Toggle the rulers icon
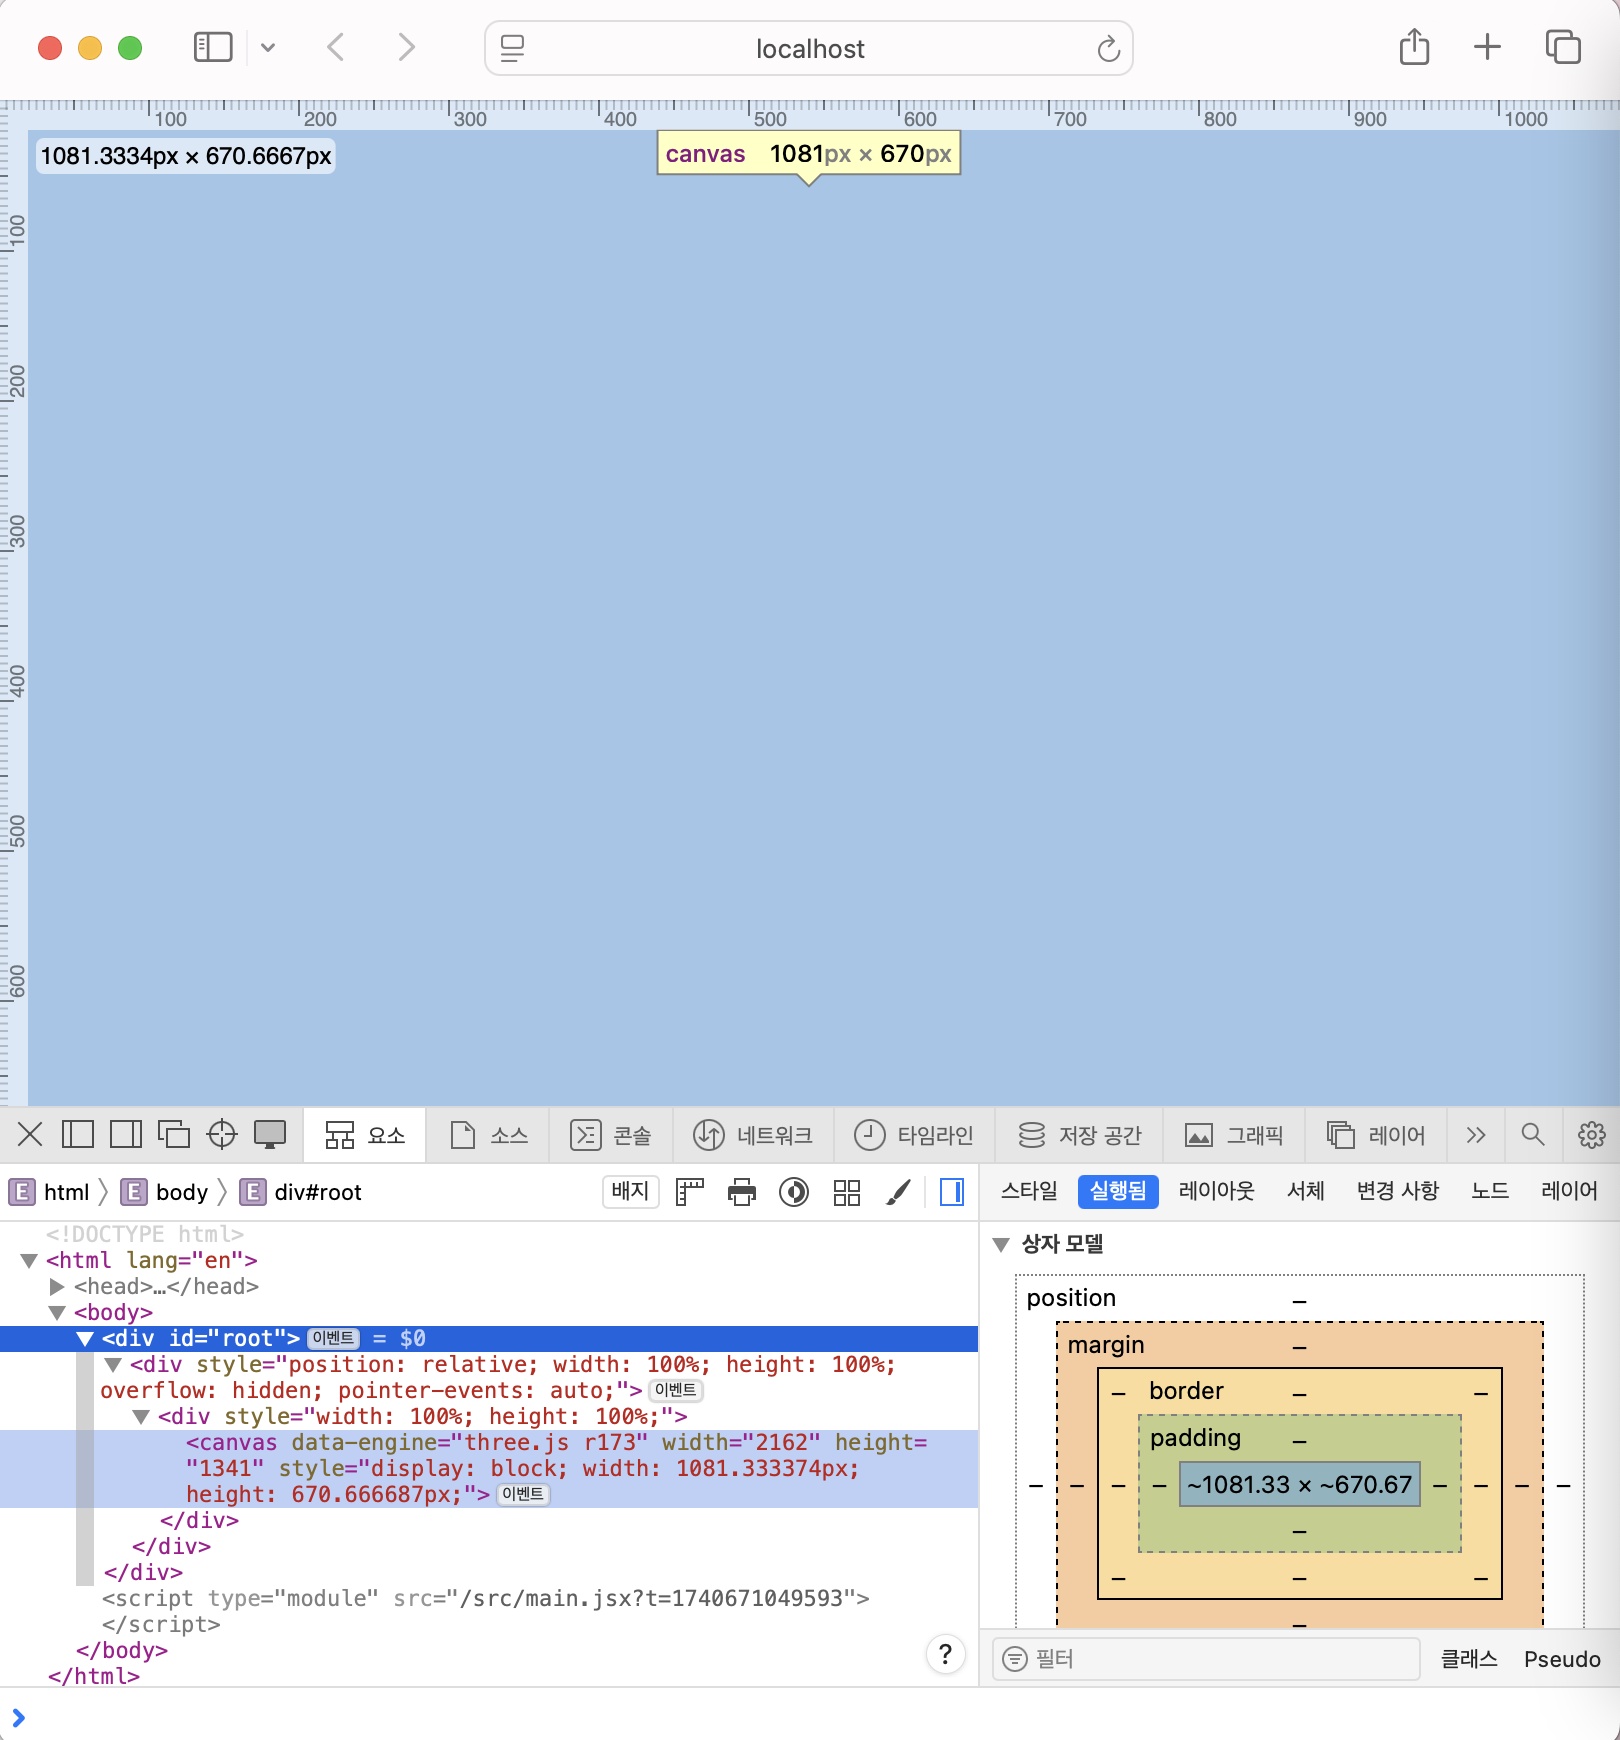Viewport: 1620px width, 1740px height. pos(690,1192)
